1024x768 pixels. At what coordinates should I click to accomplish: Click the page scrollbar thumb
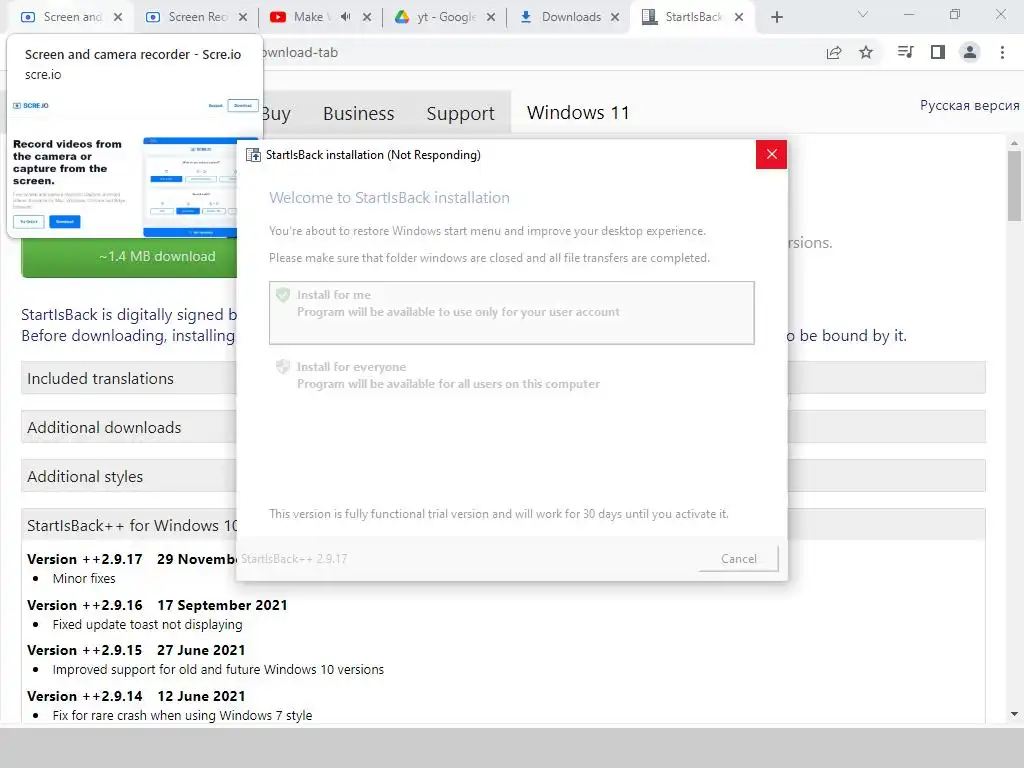pos(1014,186)
